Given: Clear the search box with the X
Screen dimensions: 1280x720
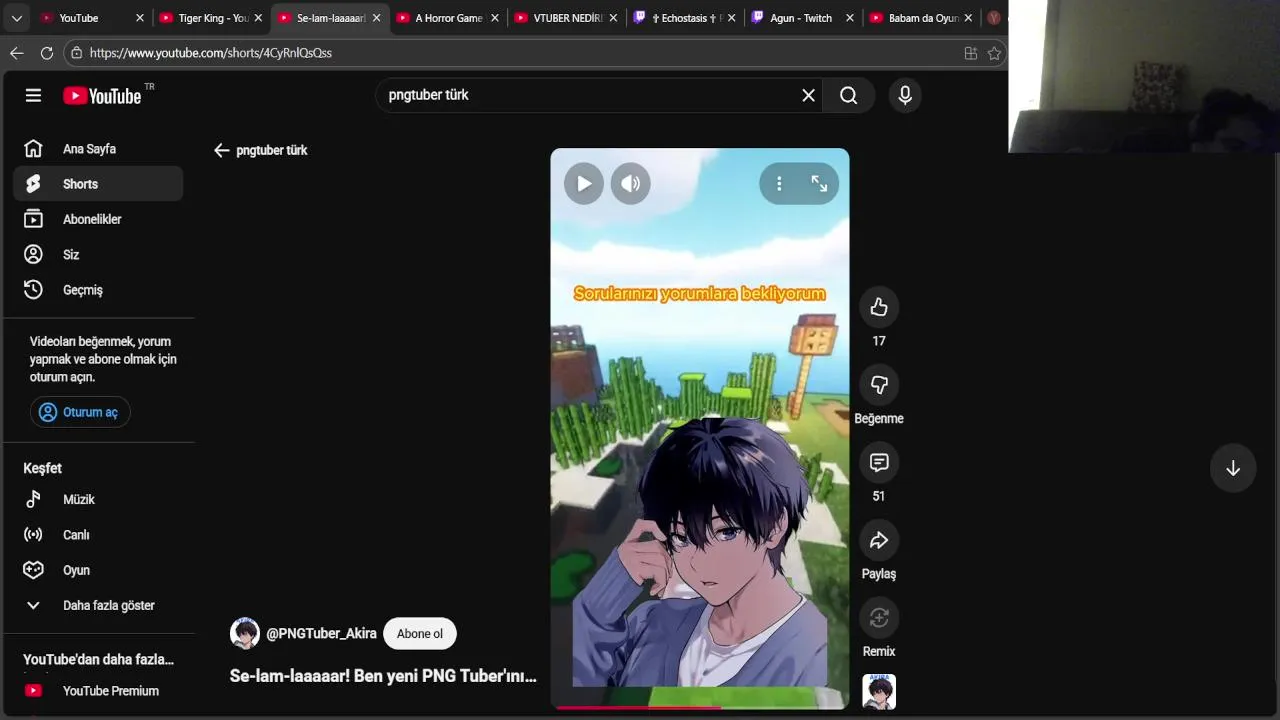Looking at the screenshot, I should pyautogui.click(x=808, y=95).
